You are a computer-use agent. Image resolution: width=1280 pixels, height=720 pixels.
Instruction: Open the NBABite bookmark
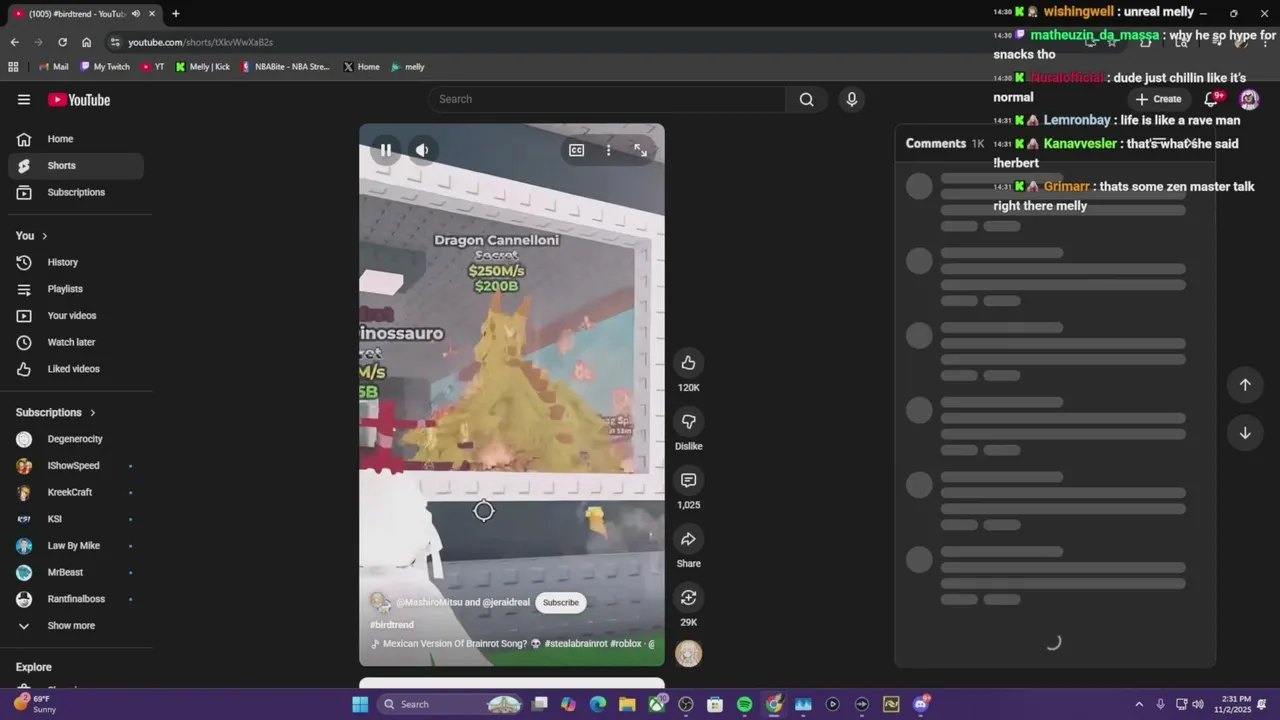285,67
